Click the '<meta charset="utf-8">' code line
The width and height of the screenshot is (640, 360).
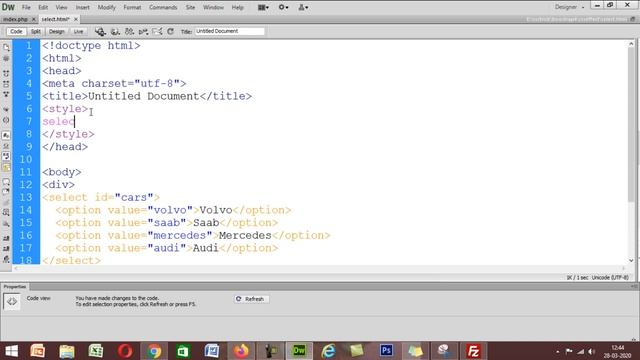coord(114,84)
